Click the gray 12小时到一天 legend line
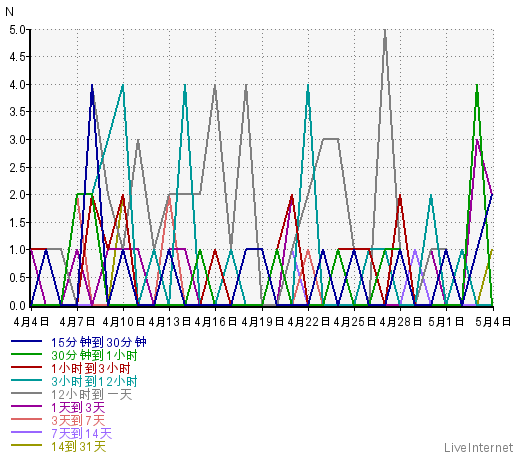This screenshot has width=520, height=457. 26,393
